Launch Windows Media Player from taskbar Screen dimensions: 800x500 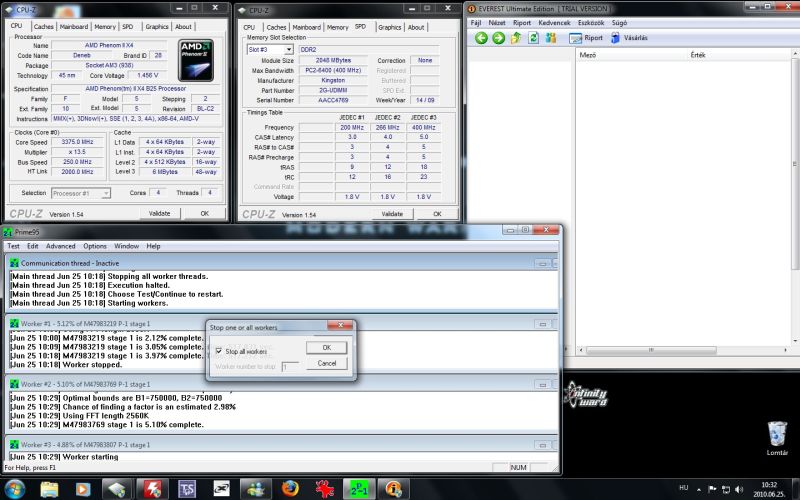83,489
